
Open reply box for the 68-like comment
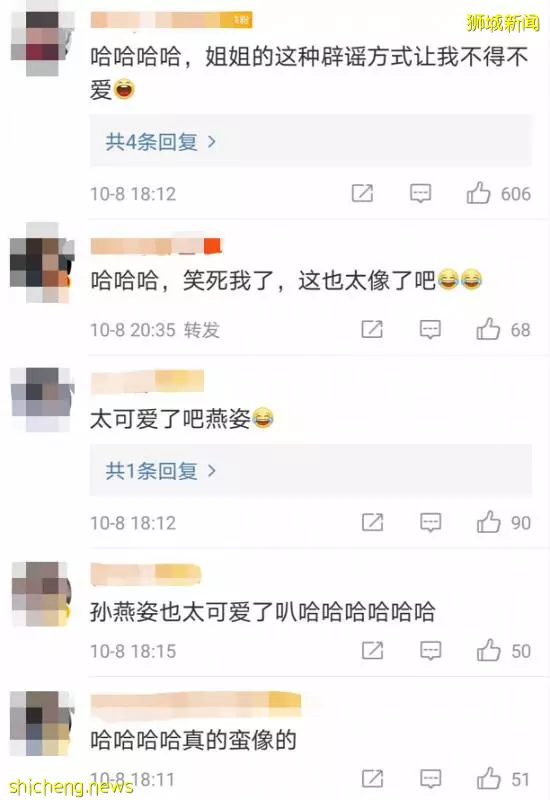pos(430,329)
